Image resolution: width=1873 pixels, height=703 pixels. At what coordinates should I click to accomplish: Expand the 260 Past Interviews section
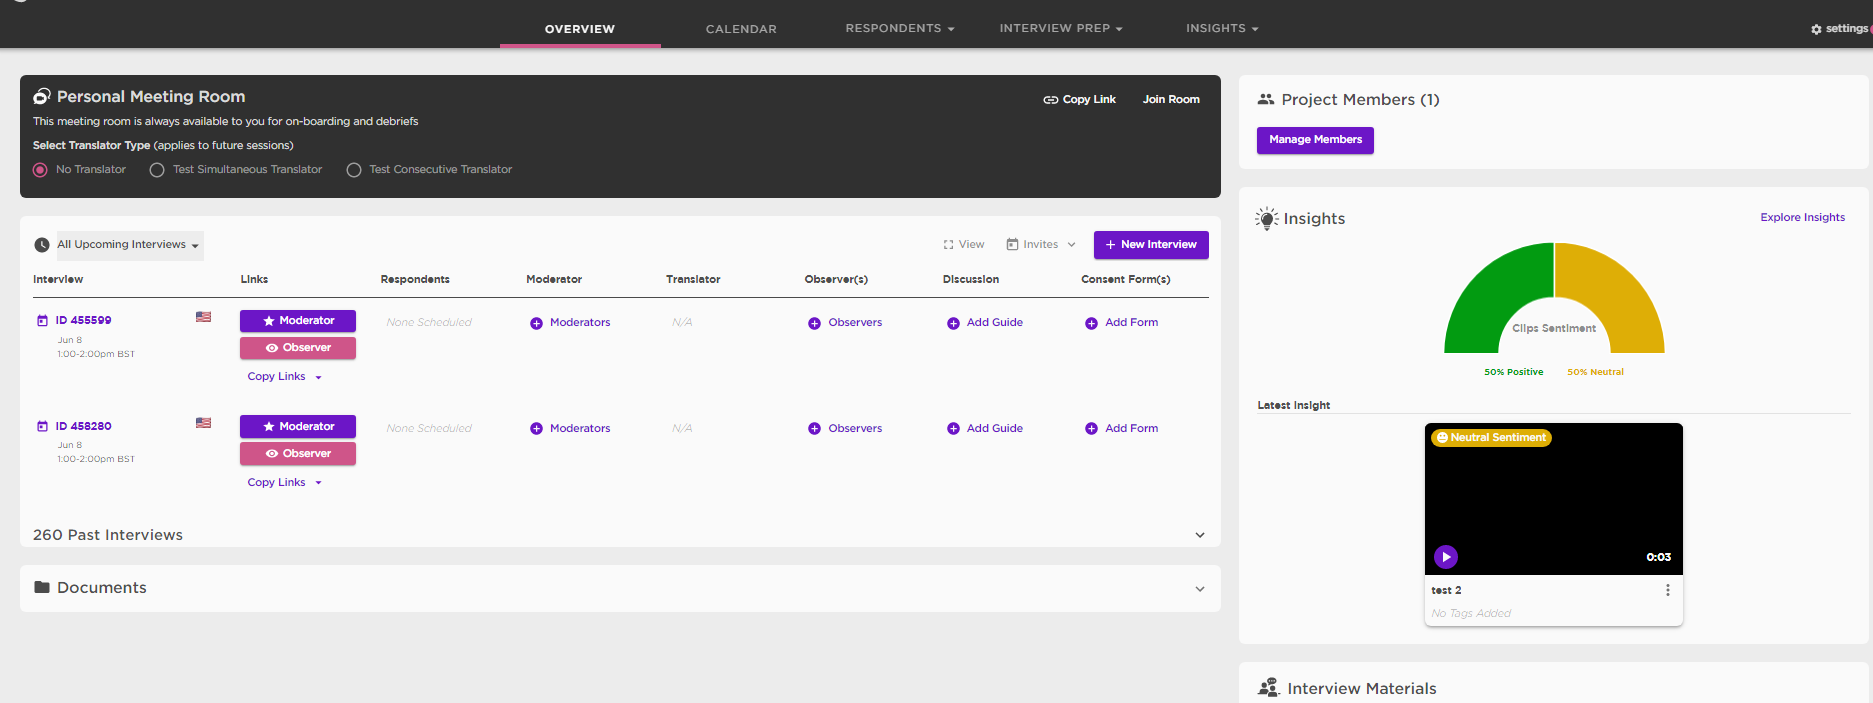coord(1200,535)
